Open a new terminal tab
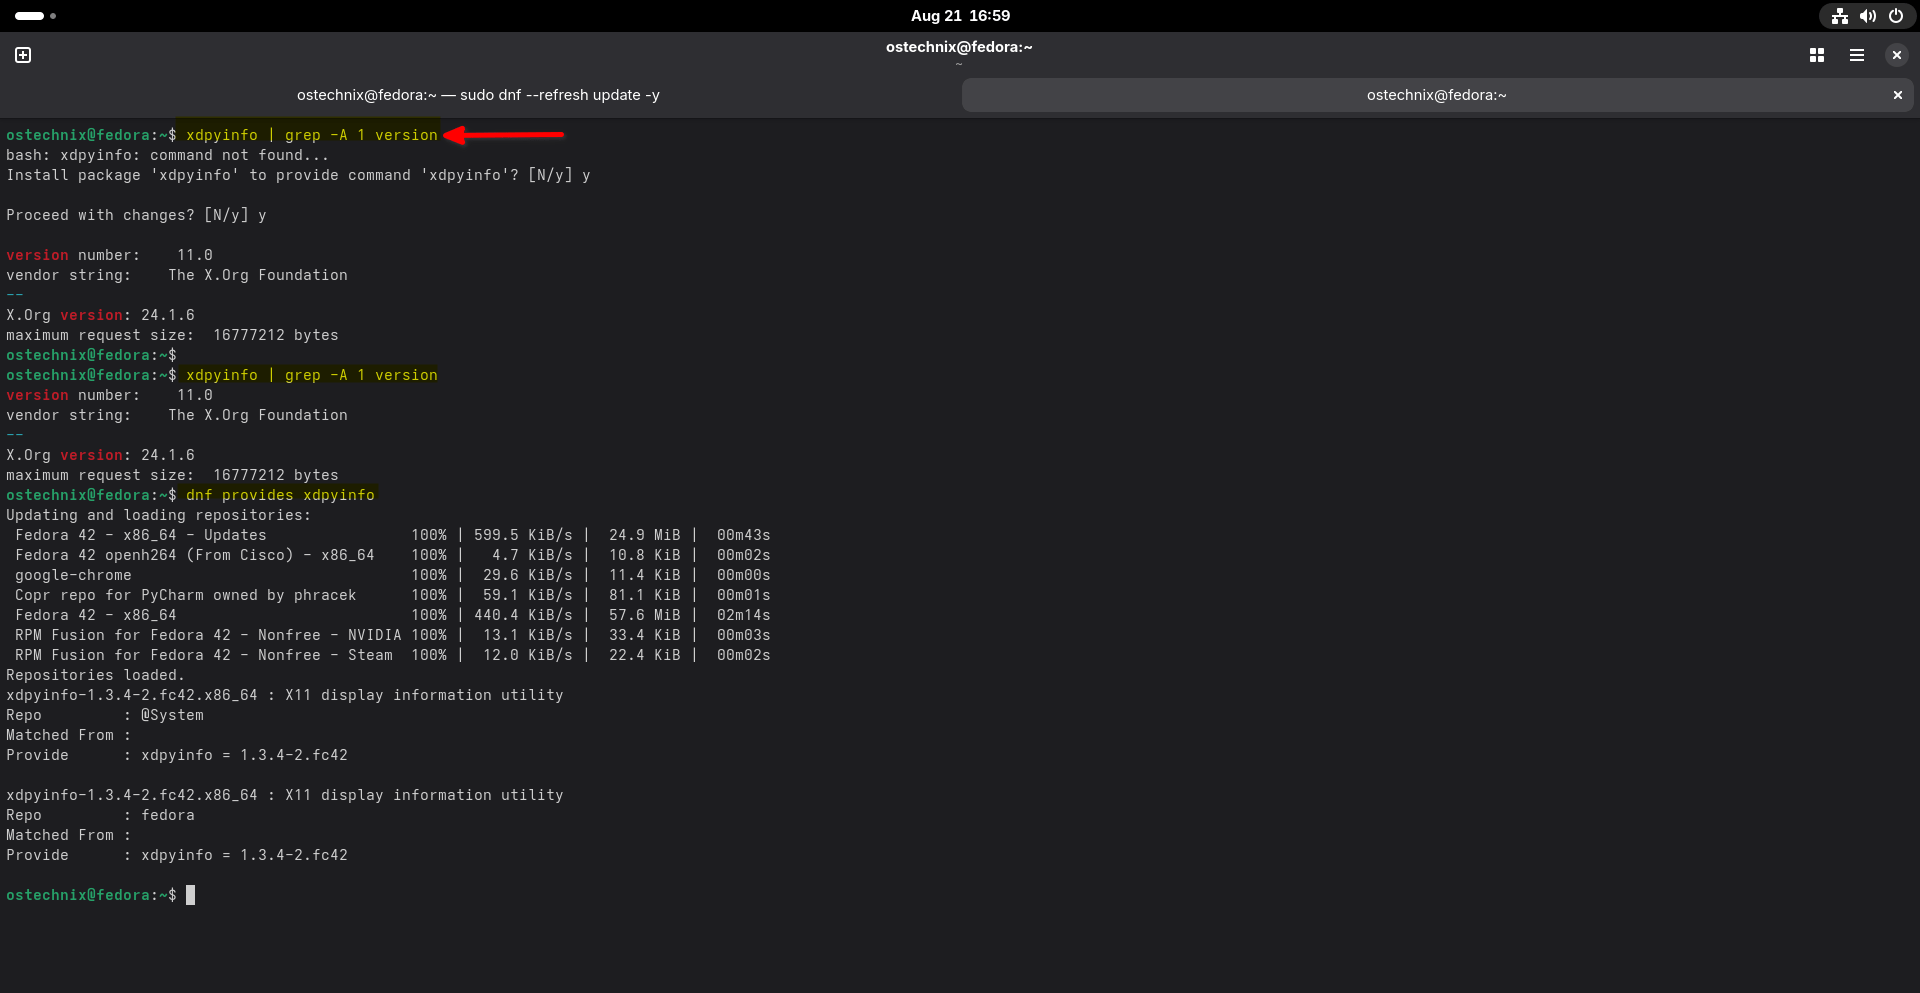Screen dimensions: 1920x993 [x=23, y=55]
